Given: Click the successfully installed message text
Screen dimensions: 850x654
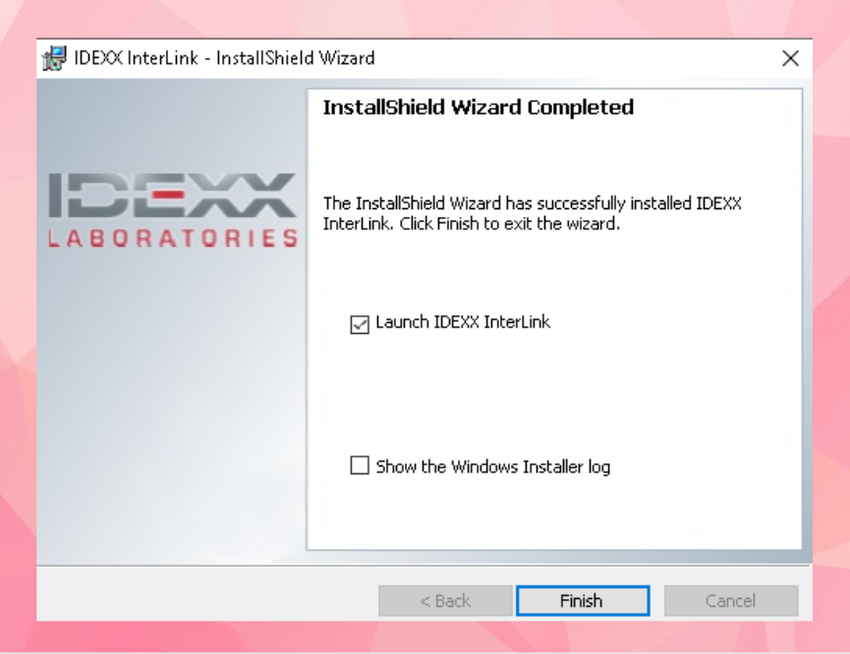Looking at the screenshot, I should click(532, 213).
